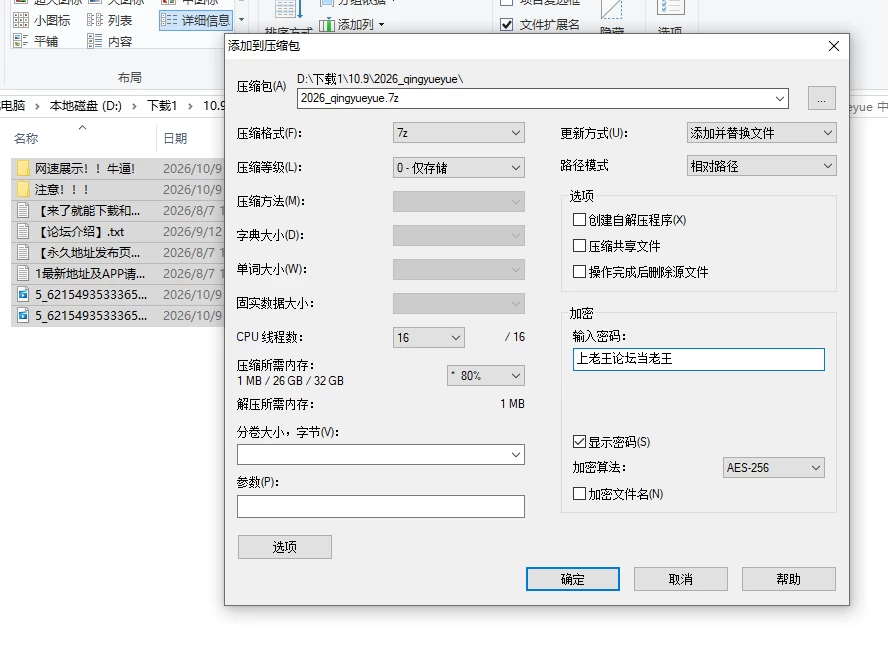Expand the layout gallery arrow beside 详细信息
Viewport: 888px width, 657px height.
click(241, 20)
